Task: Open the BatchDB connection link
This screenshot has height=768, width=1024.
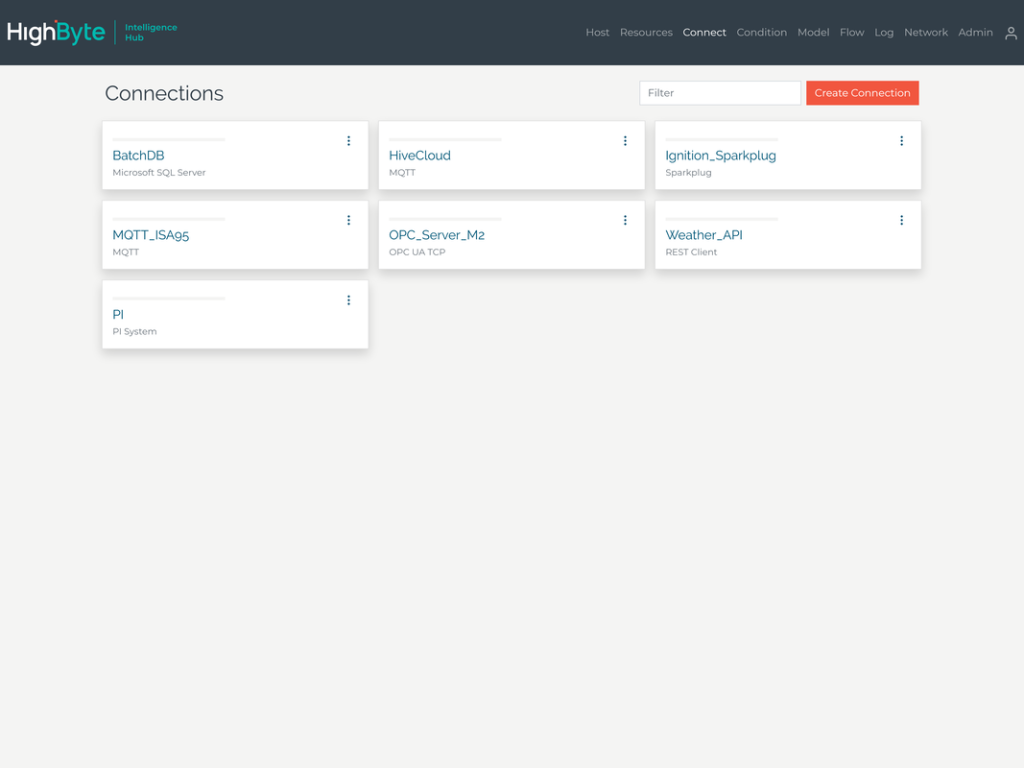Action: pyautogui.click(x=138, y=156)
